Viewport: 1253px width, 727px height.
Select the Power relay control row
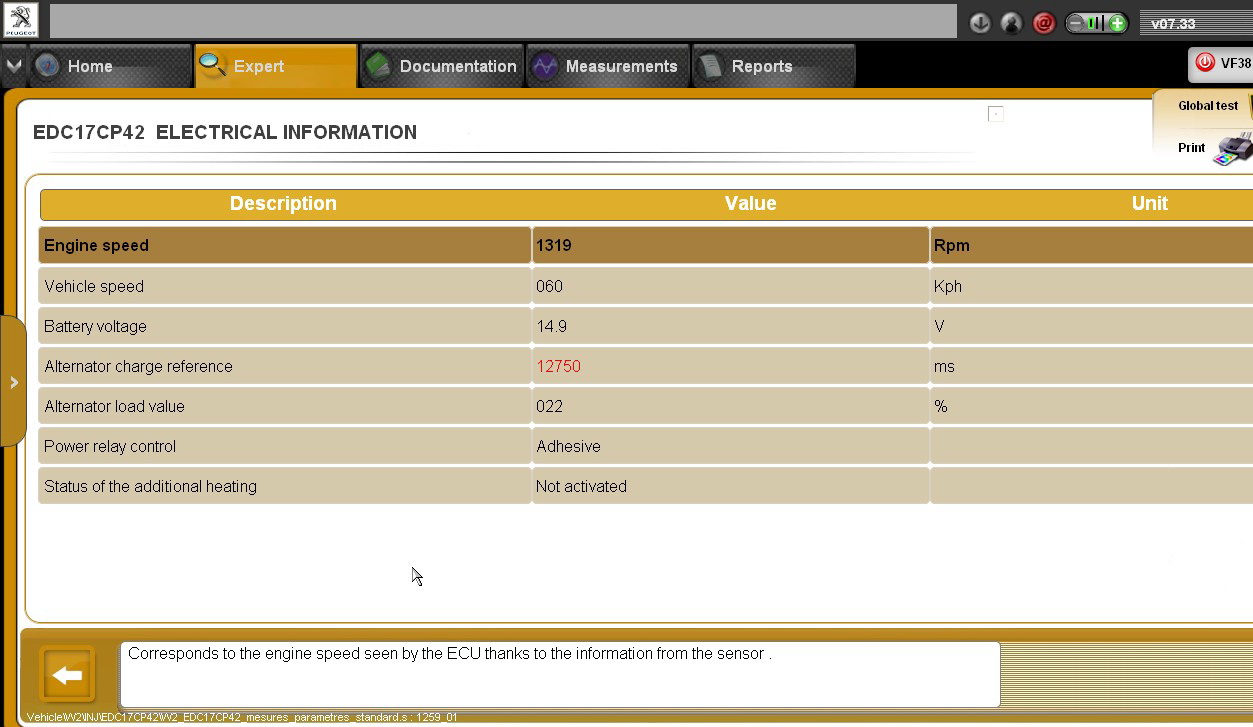coord(645,446)
